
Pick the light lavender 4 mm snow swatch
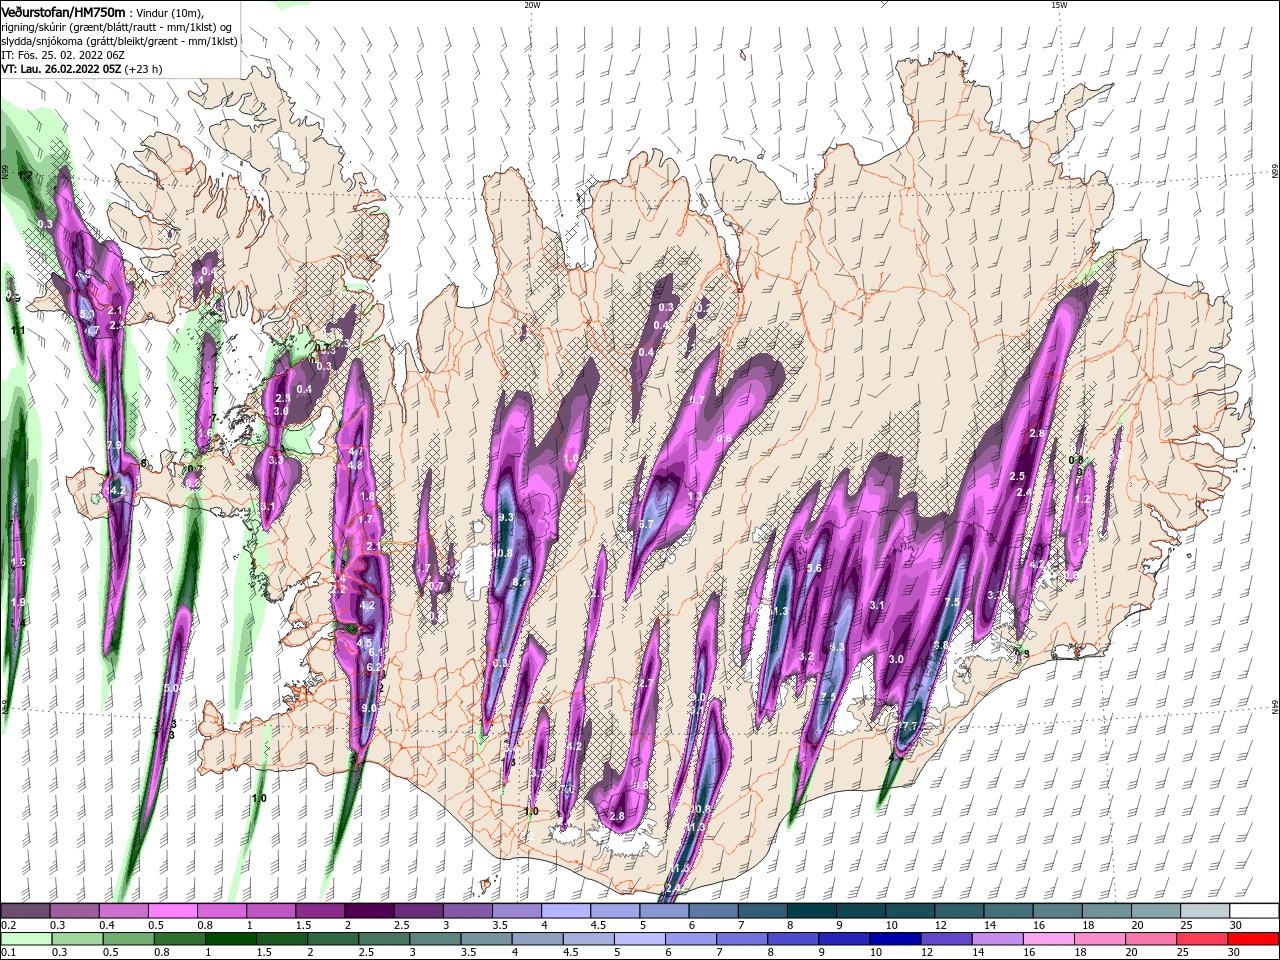566,911
